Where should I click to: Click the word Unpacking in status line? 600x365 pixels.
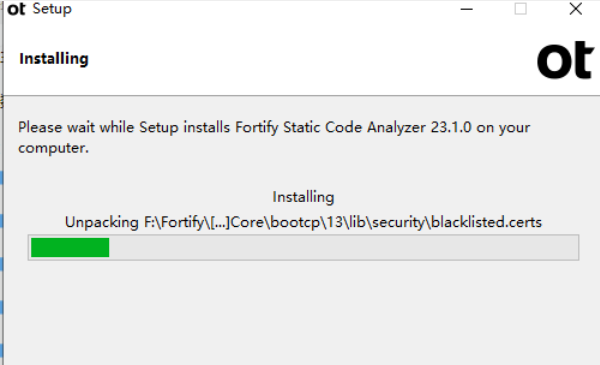(x=102, y=222)
